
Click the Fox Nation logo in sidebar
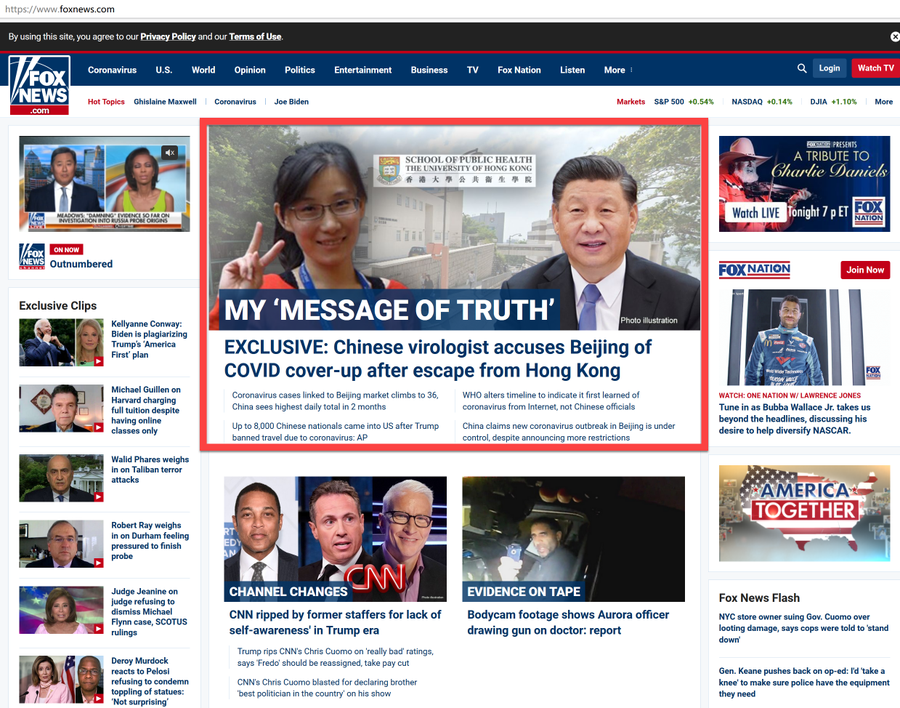(754, 270)
